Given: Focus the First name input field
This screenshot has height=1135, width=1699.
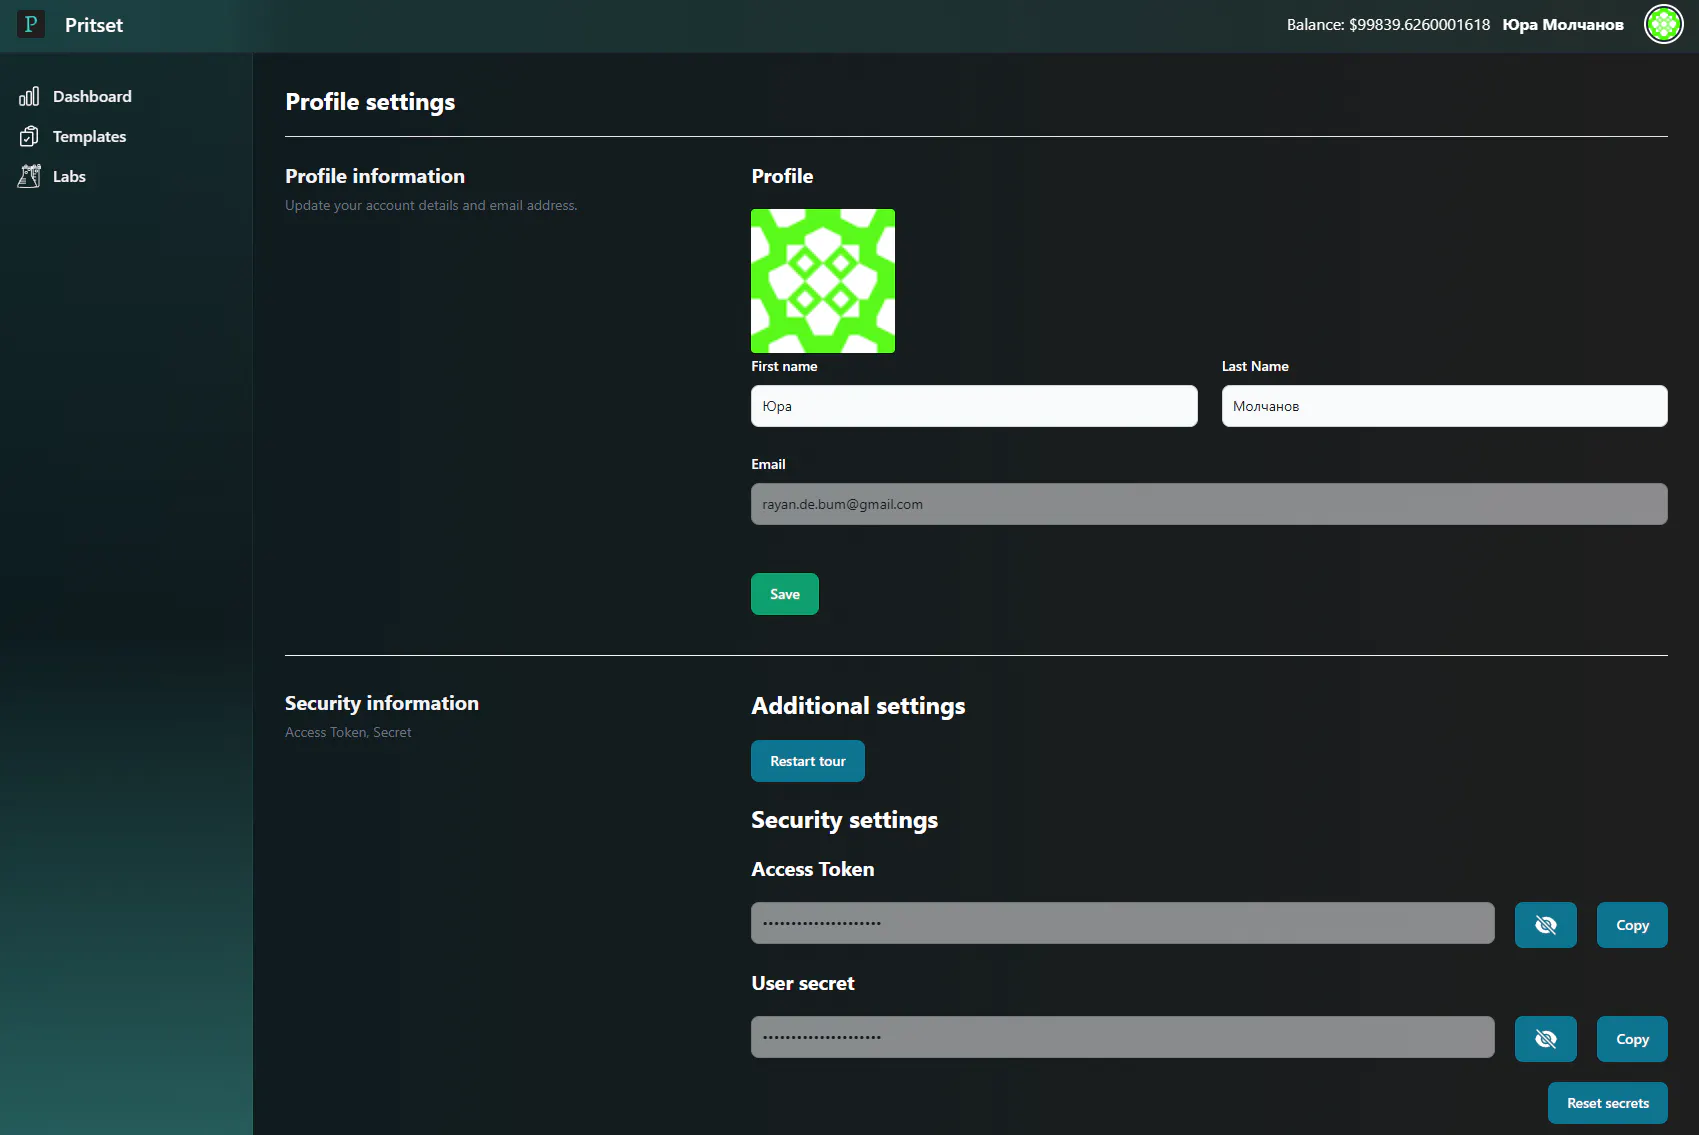Looking at the screenshot, I should coord(974,406).
